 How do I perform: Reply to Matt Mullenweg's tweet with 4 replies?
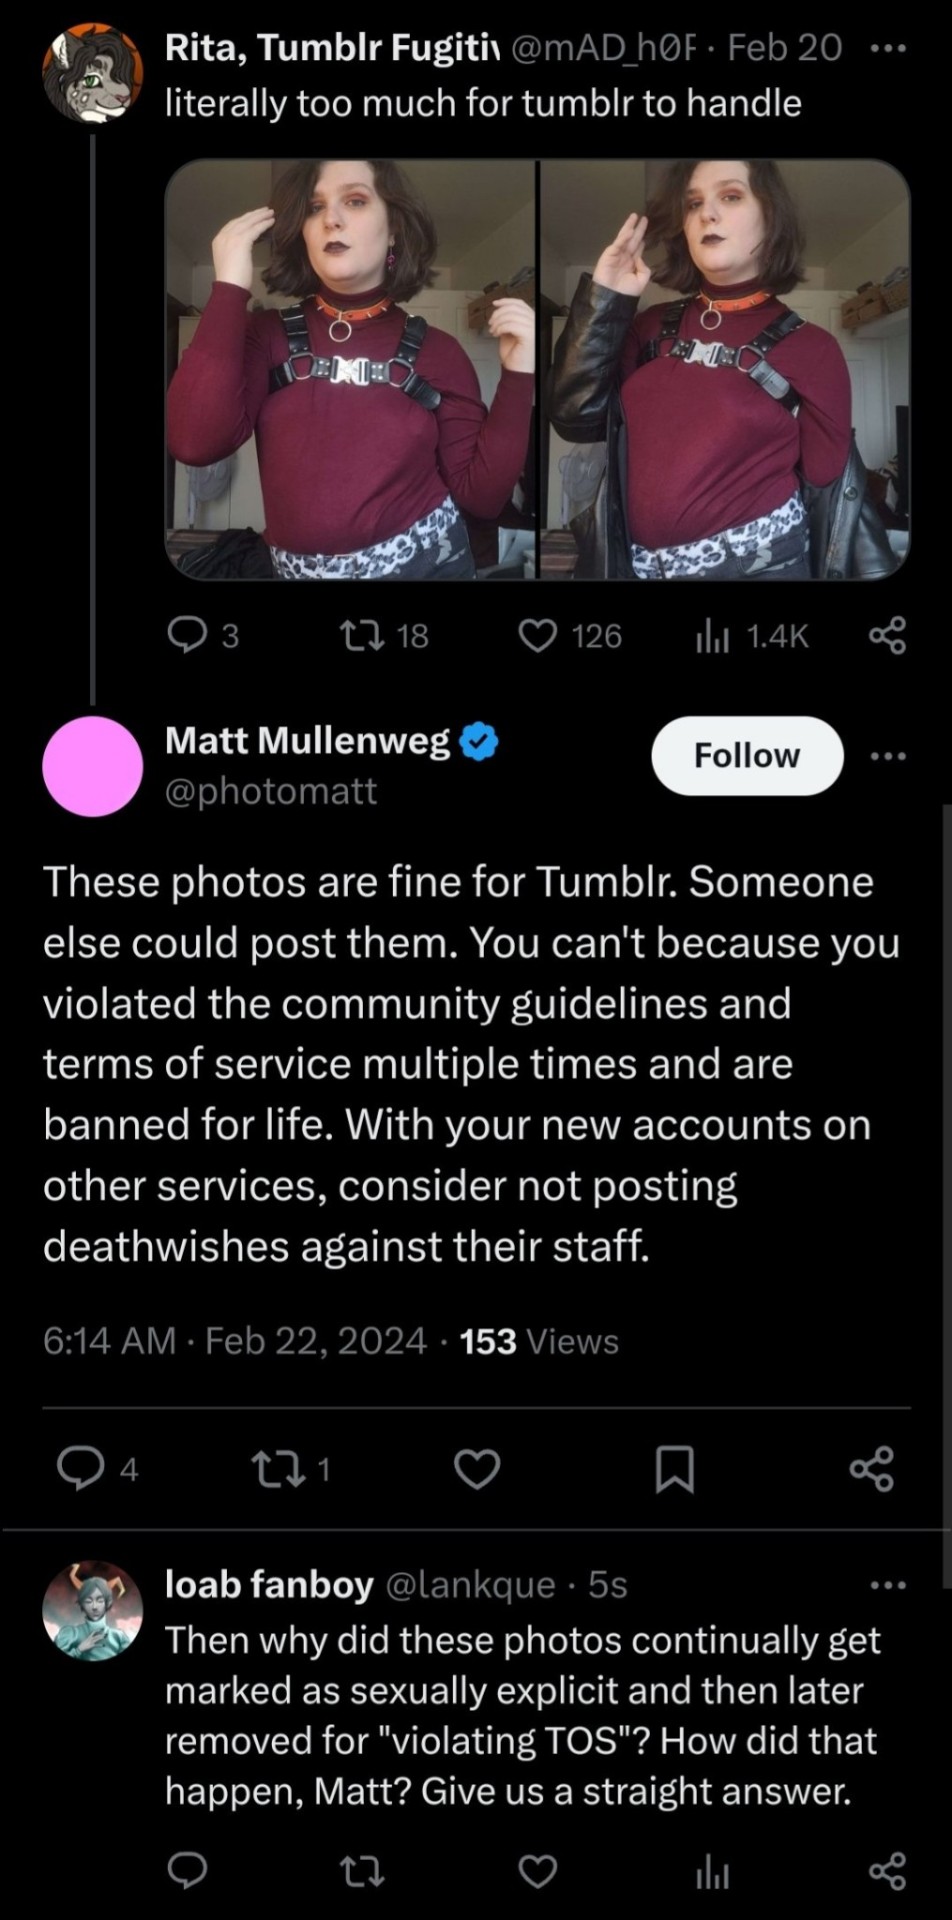(77, 1468)
